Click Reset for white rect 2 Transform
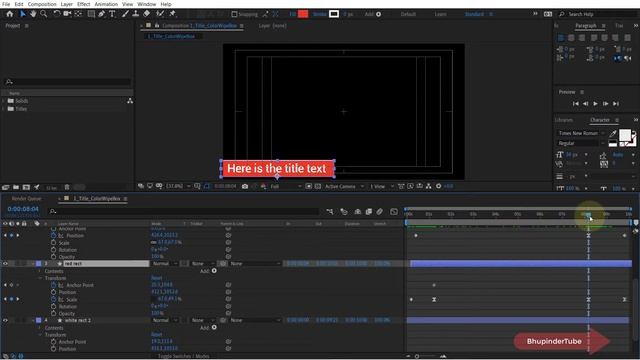Viewport: 640px width, 360px height. click(x=156, y=335)
